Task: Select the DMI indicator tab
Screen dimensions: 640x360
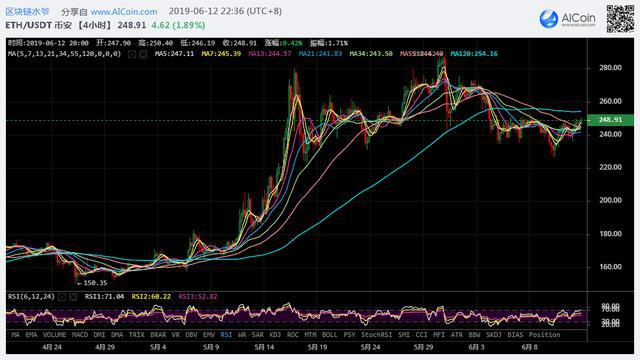Action: 99,335
